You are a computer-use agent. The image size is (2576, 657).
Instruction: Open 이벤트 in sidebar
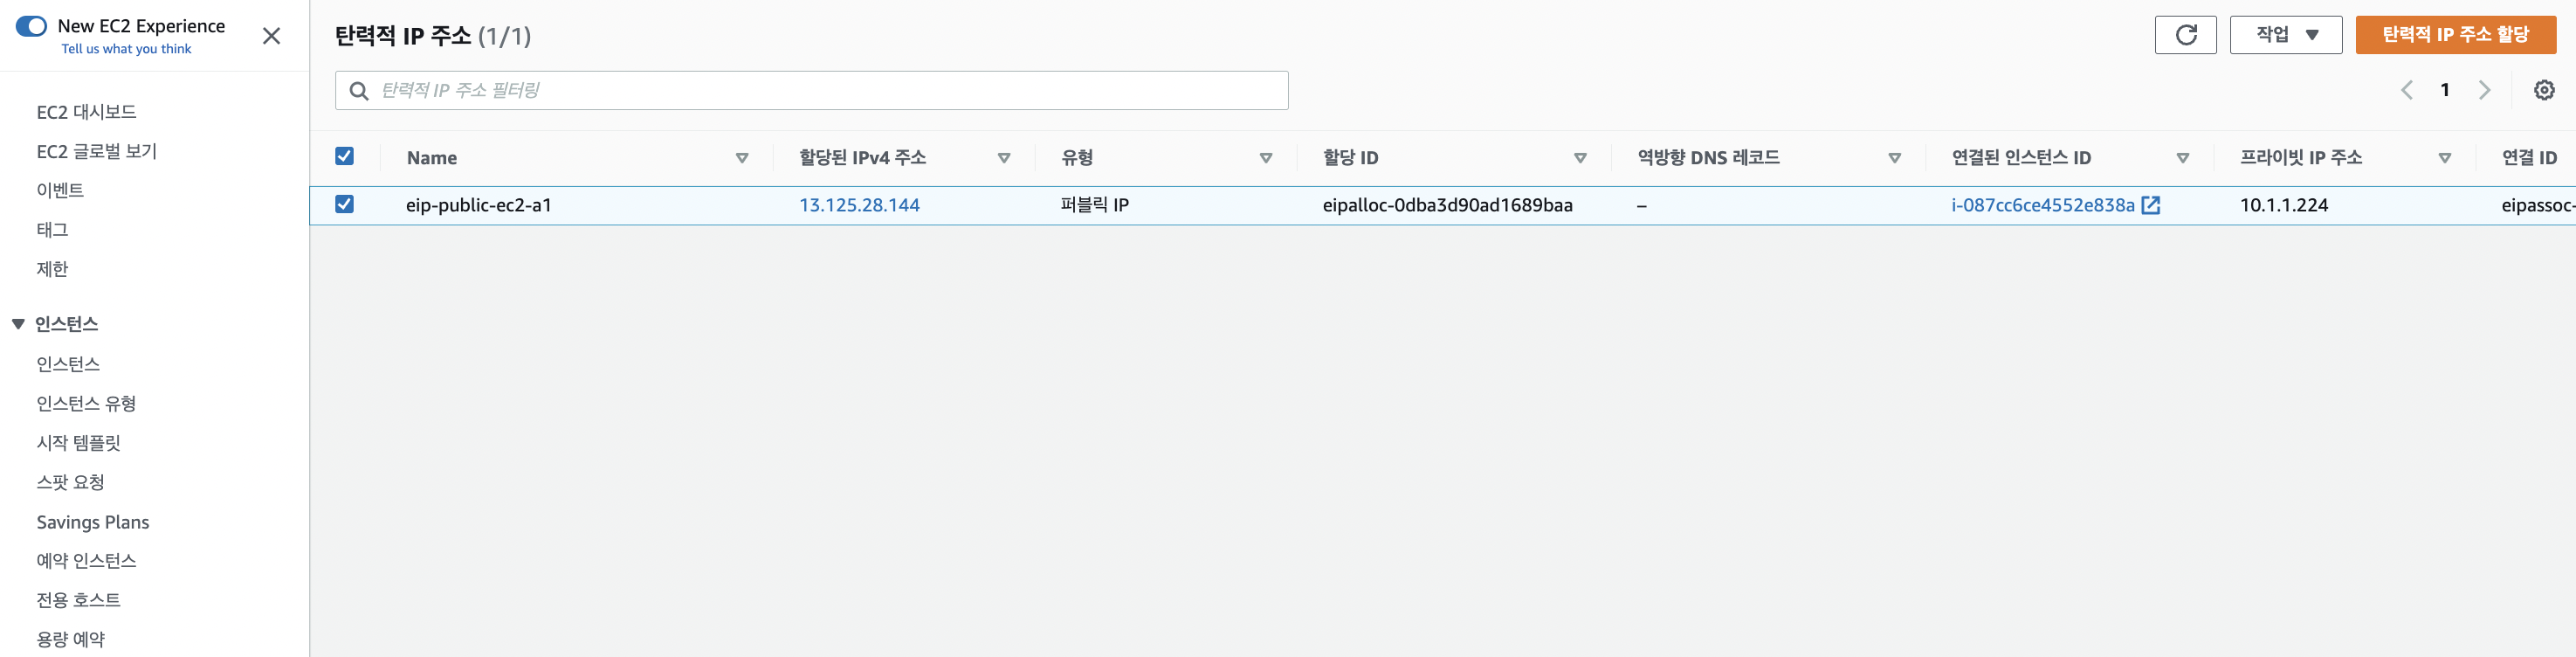tap(60, 190)
